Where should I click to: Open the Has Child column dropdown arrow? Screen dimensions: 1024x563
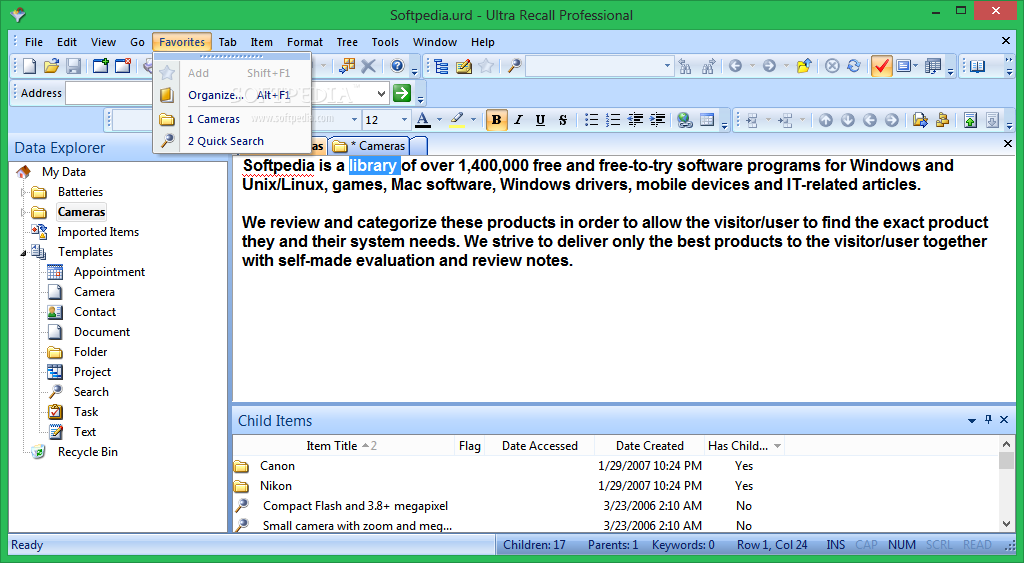pos(777,446)
